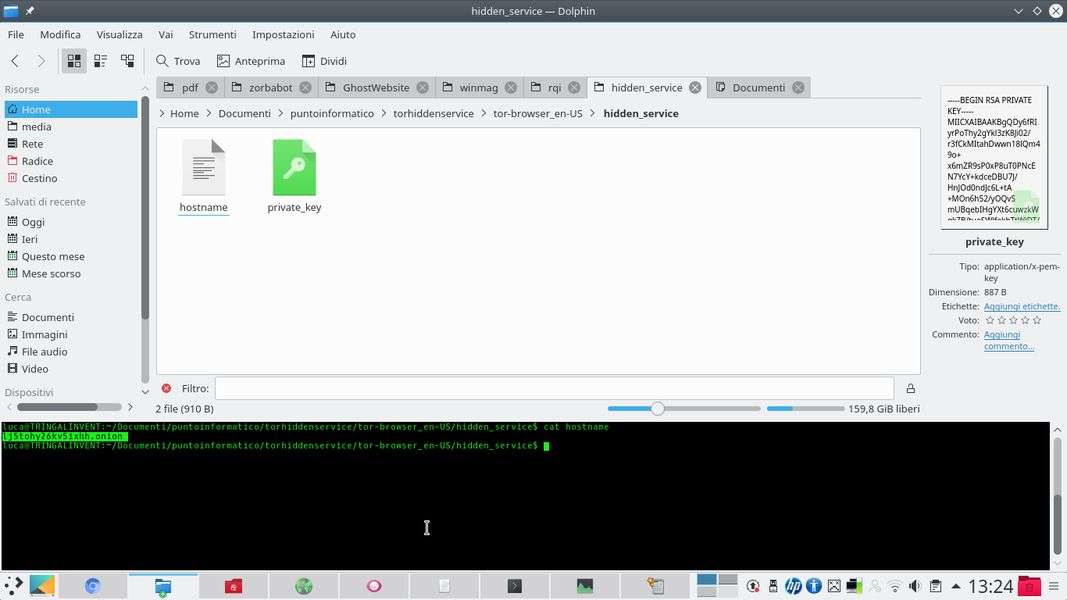Image resolution: width=1067 pixels, height=600 pixels.
Task: Click the terminal panel vertical scrollbar
Action: click(1057, 497)
